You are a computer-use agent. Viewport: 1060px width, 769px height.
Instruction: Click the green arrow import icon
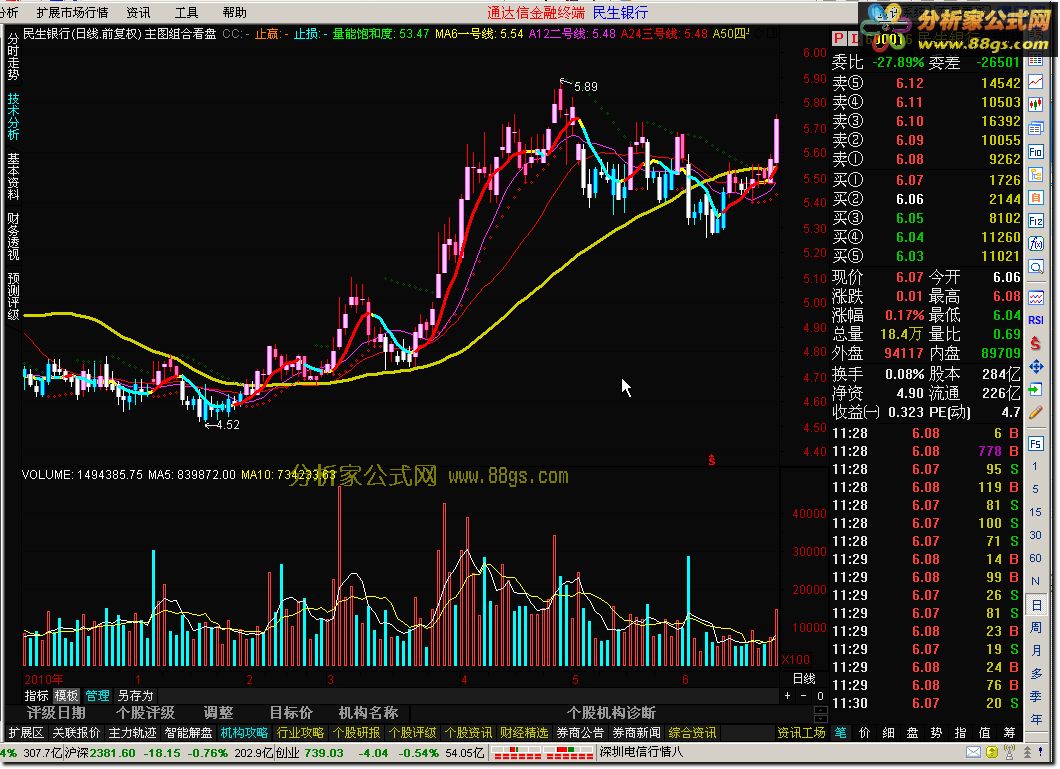1036,389
